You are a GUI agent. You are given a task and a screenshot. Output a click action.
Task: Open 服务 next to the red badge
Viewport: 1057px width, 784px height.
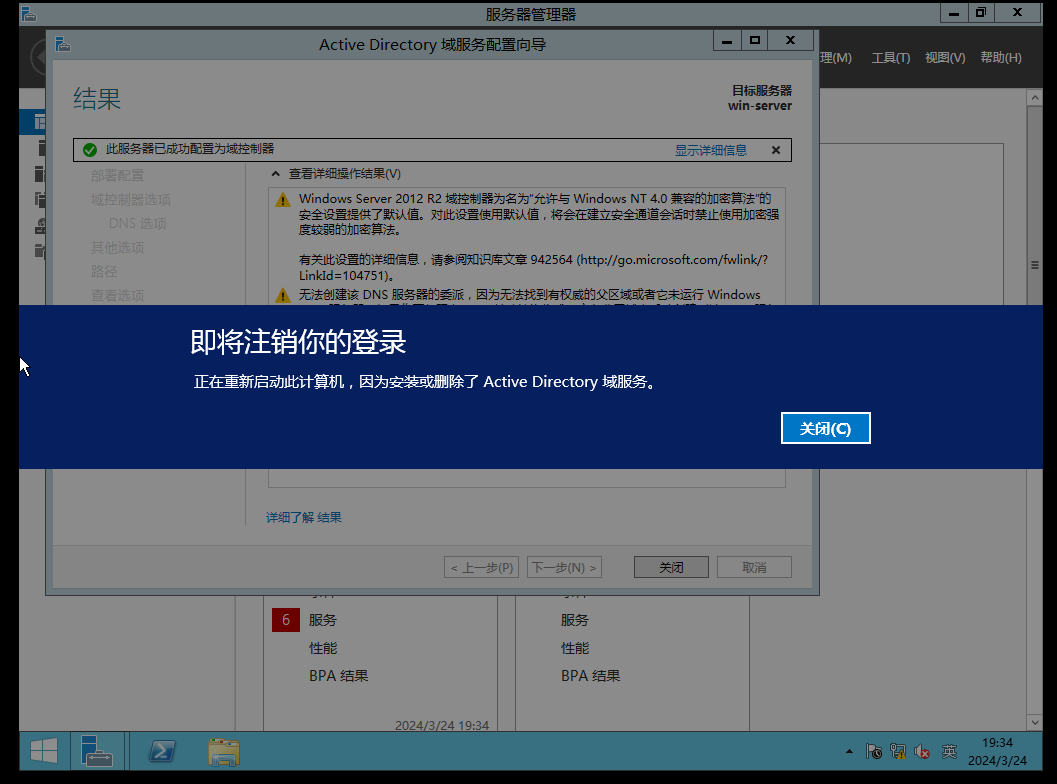coord(322,620)
